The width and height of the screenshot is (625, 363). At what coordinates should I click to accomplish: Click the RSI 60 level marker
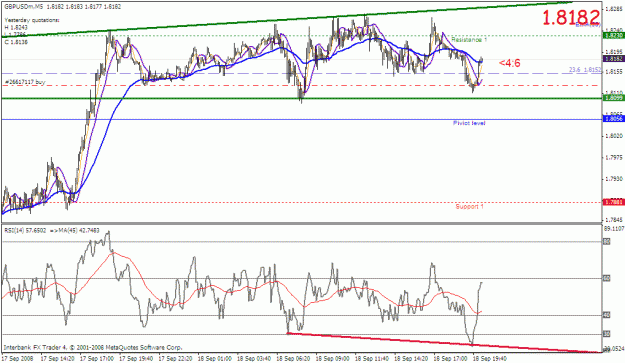coord(607,279)
